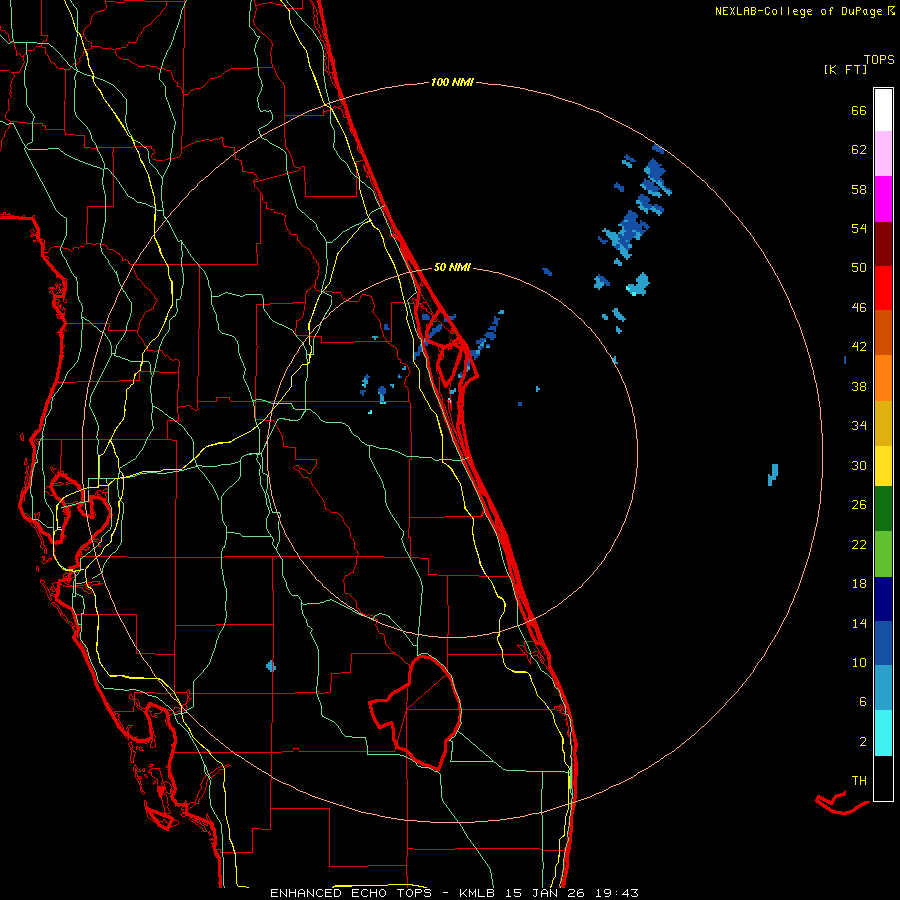Click the dark green scale swatch
The height and width of the screenshot is (900, 900).
[x=883, y=509]
